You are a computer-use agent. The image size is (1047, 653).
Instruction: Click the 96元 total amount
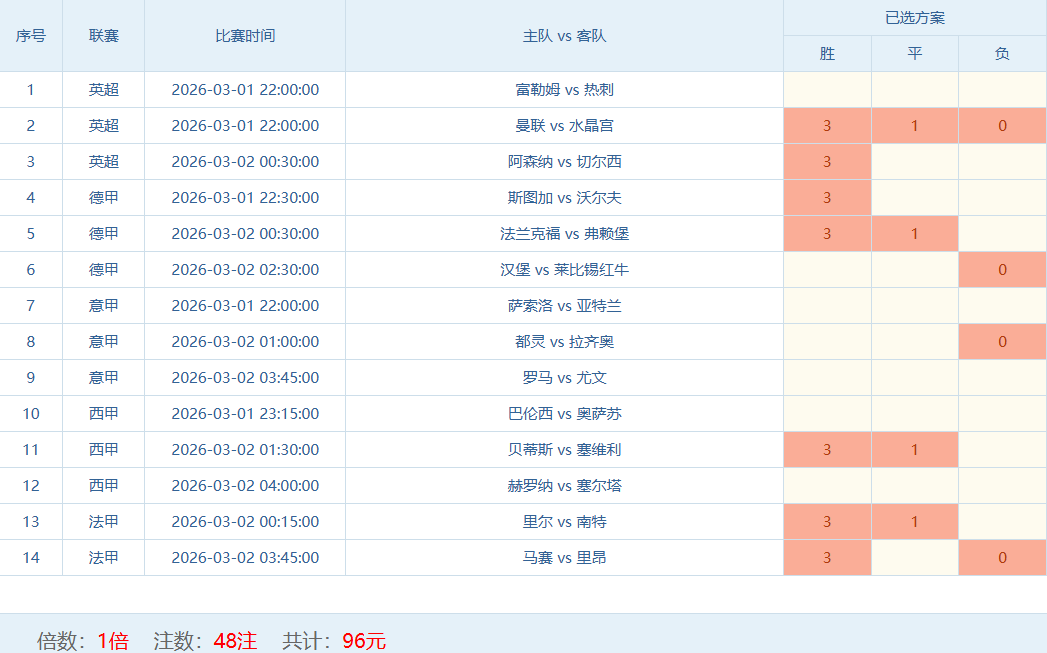pyautogui.click(x=364, y=641)
